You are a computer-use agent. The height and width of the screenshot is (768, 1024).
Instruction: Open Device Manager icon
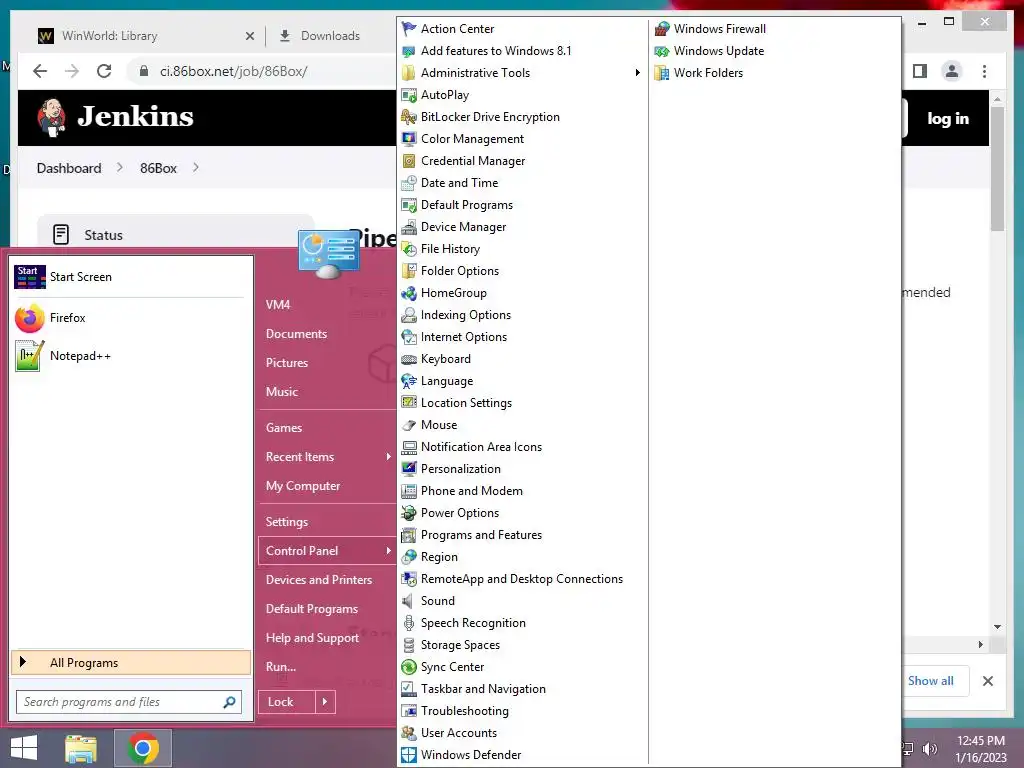pyautogui.click(x=409, y=227)
